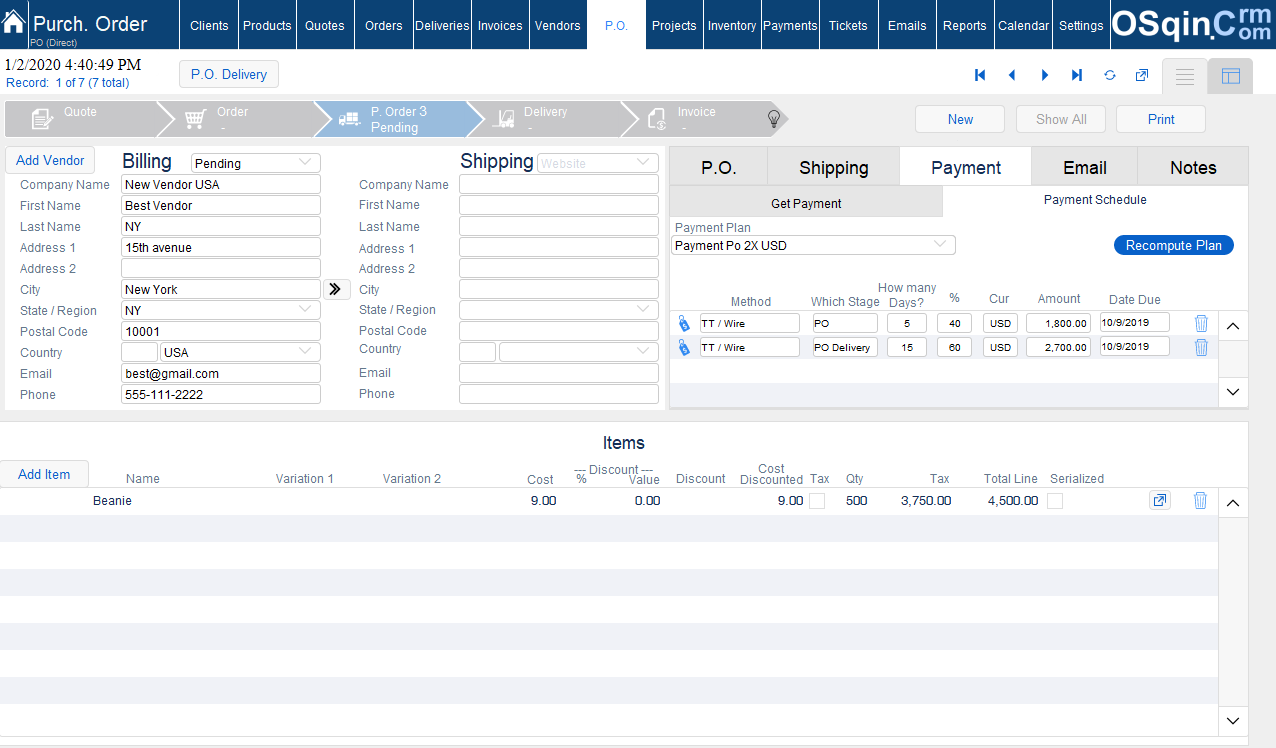
Task: Click the billing Phone field
Action: (221, 394)
